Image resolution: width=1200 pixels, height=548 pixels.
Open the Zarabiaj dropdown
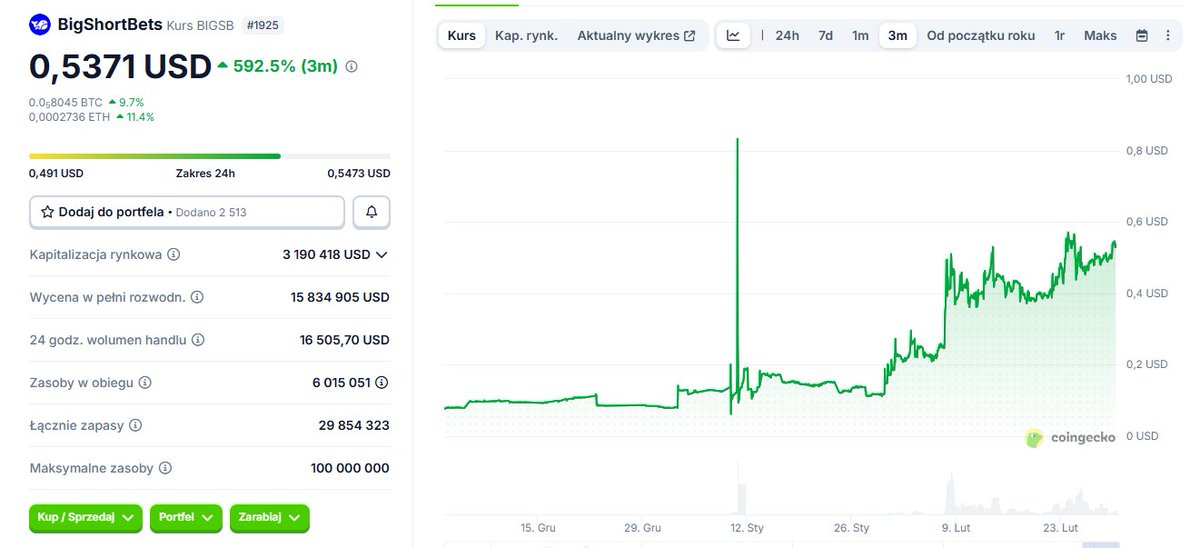pyautogui.click(x=270, y=517)
